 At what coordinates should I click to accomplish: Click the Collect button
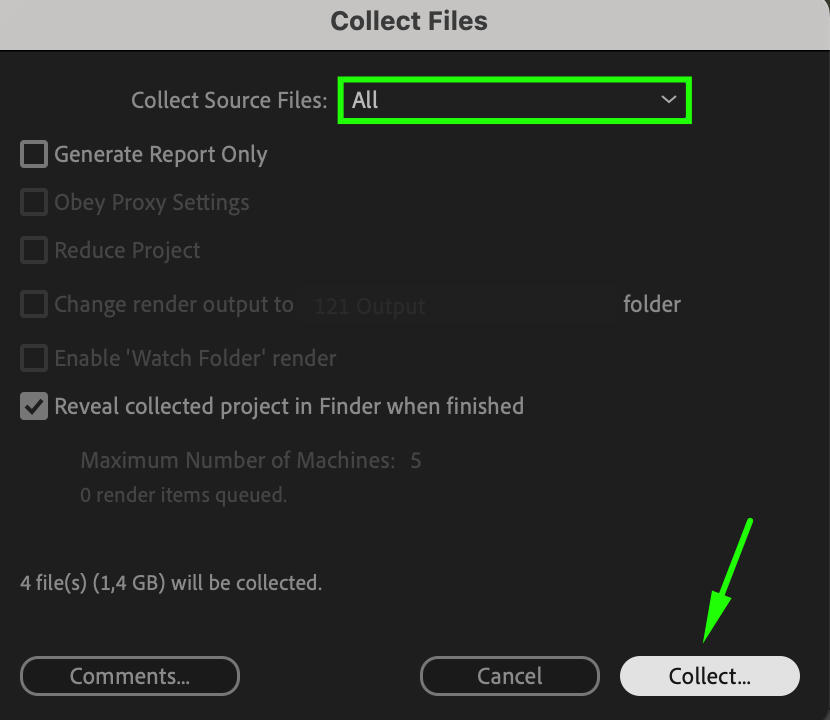point(710,676)
